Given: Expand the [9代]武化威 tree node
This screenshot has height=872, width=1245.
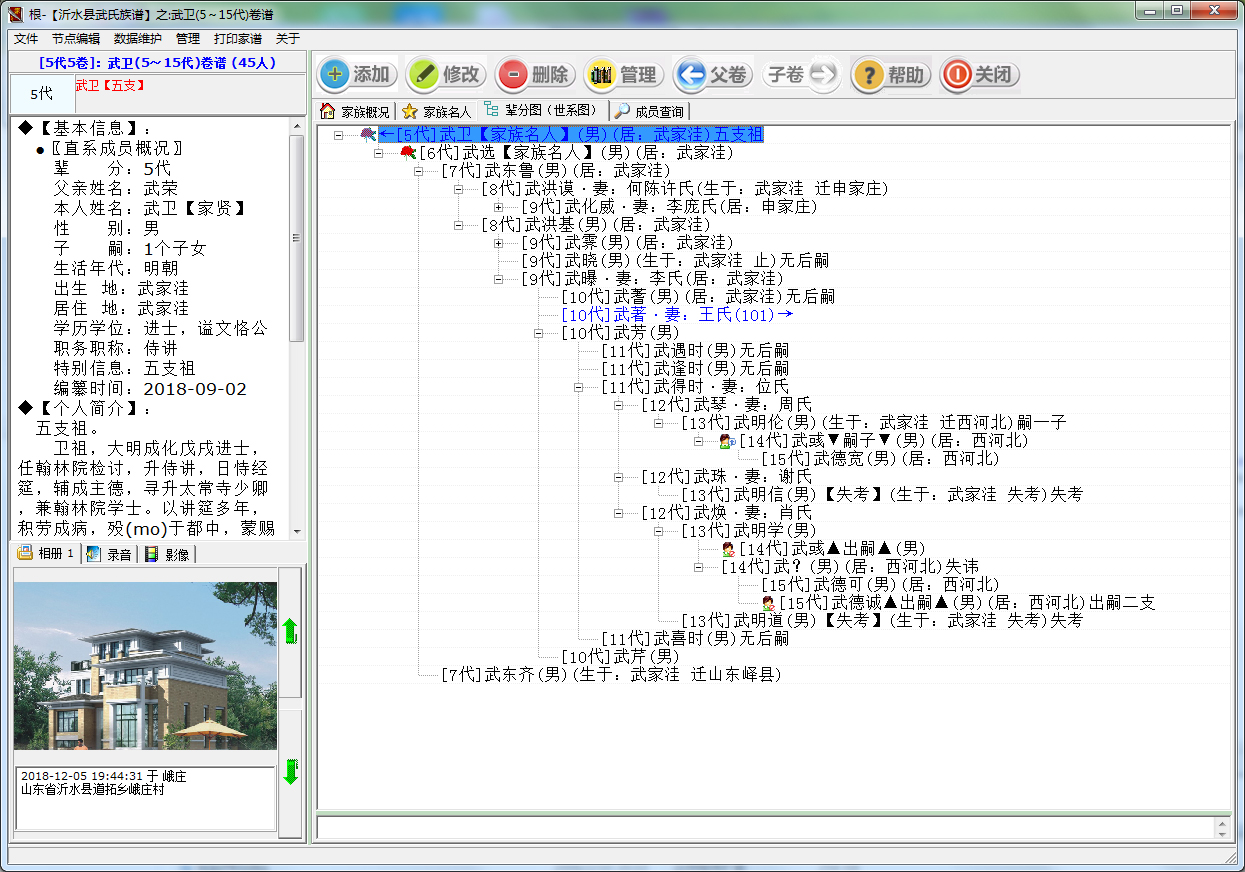Looking at the screenshot, I should [498, 207].
